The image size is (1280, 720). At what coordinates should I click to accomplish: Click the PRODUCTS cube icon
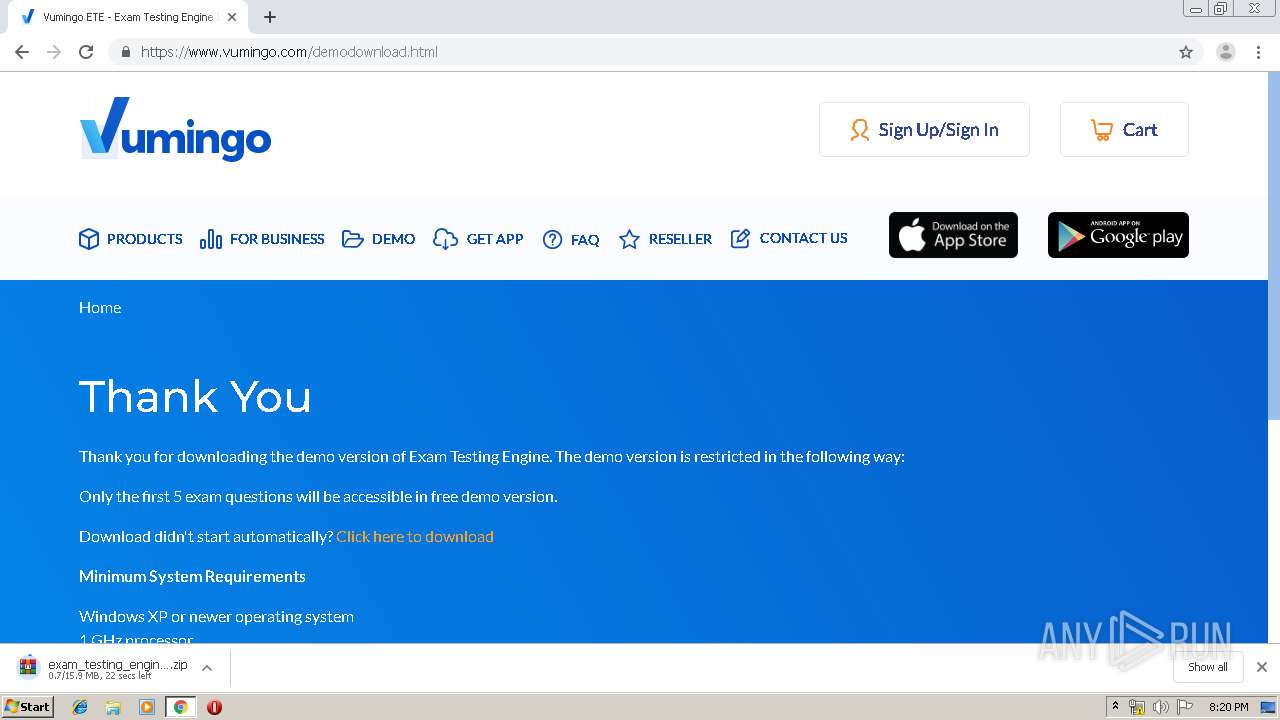(x=89, y=239)
